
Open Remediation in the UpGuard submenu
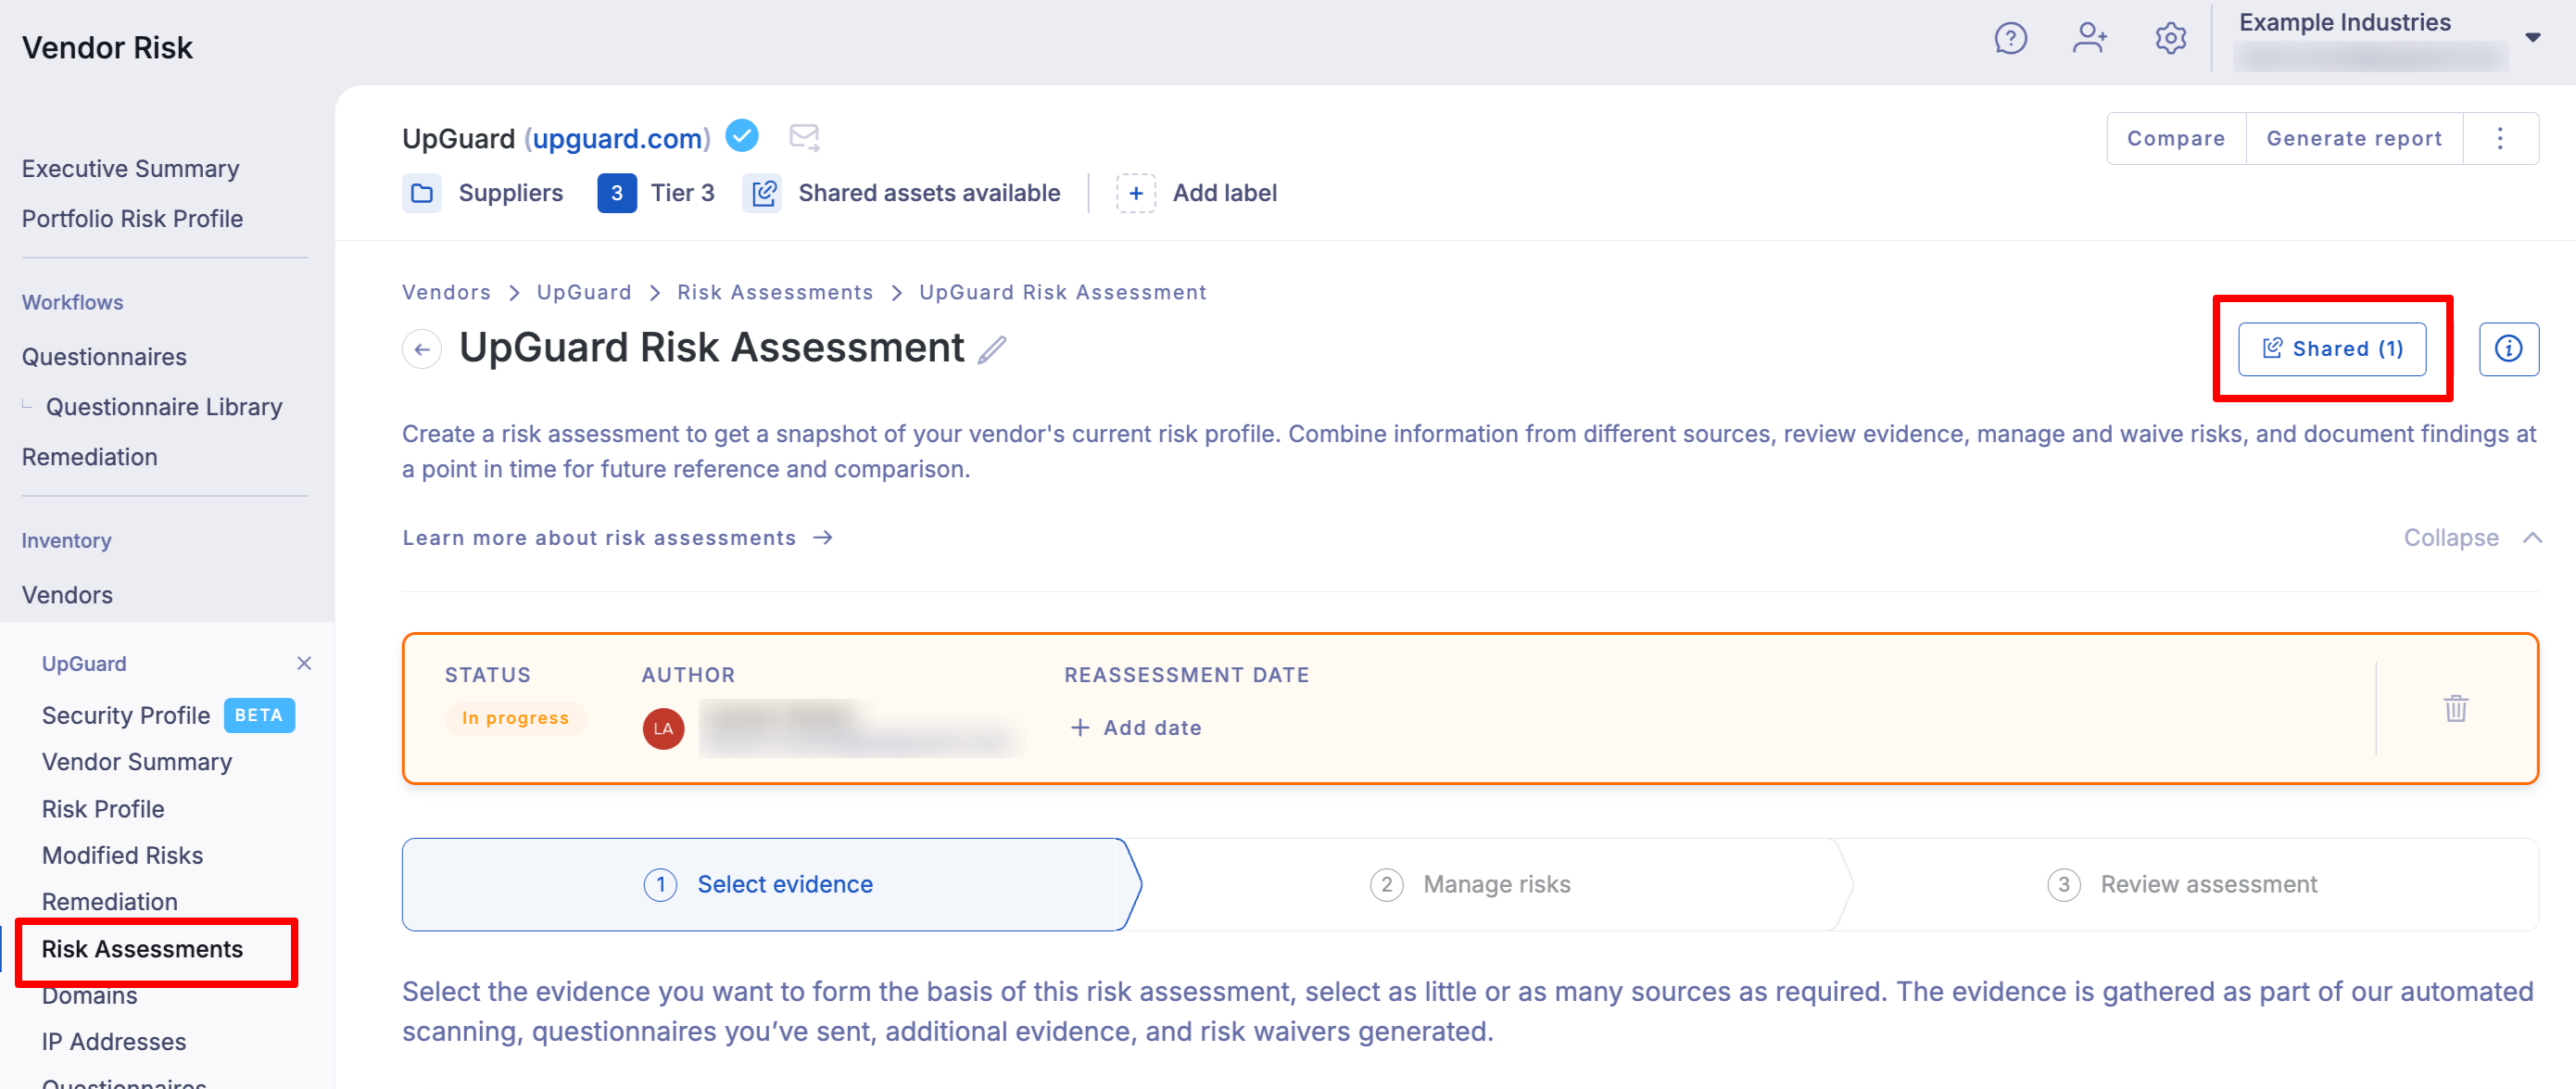pos(109,902)
